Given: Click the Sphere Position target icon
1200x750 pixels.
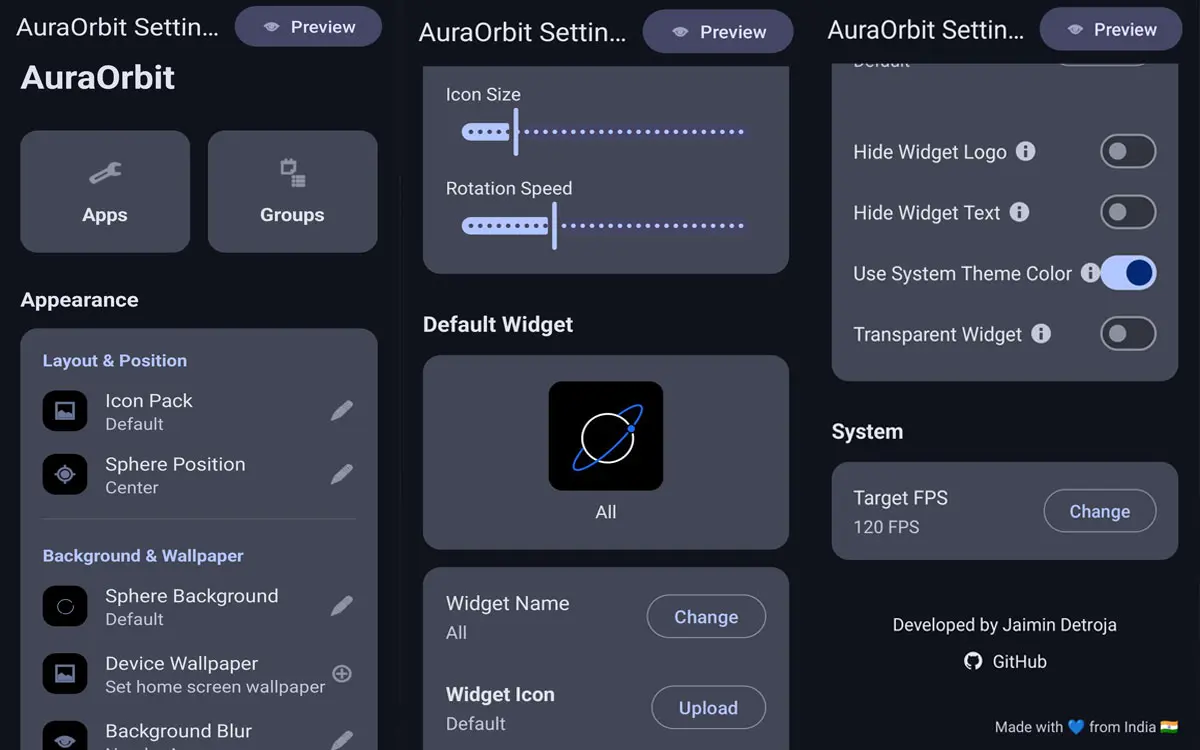Looking at the screenshot, I should 65,474.
